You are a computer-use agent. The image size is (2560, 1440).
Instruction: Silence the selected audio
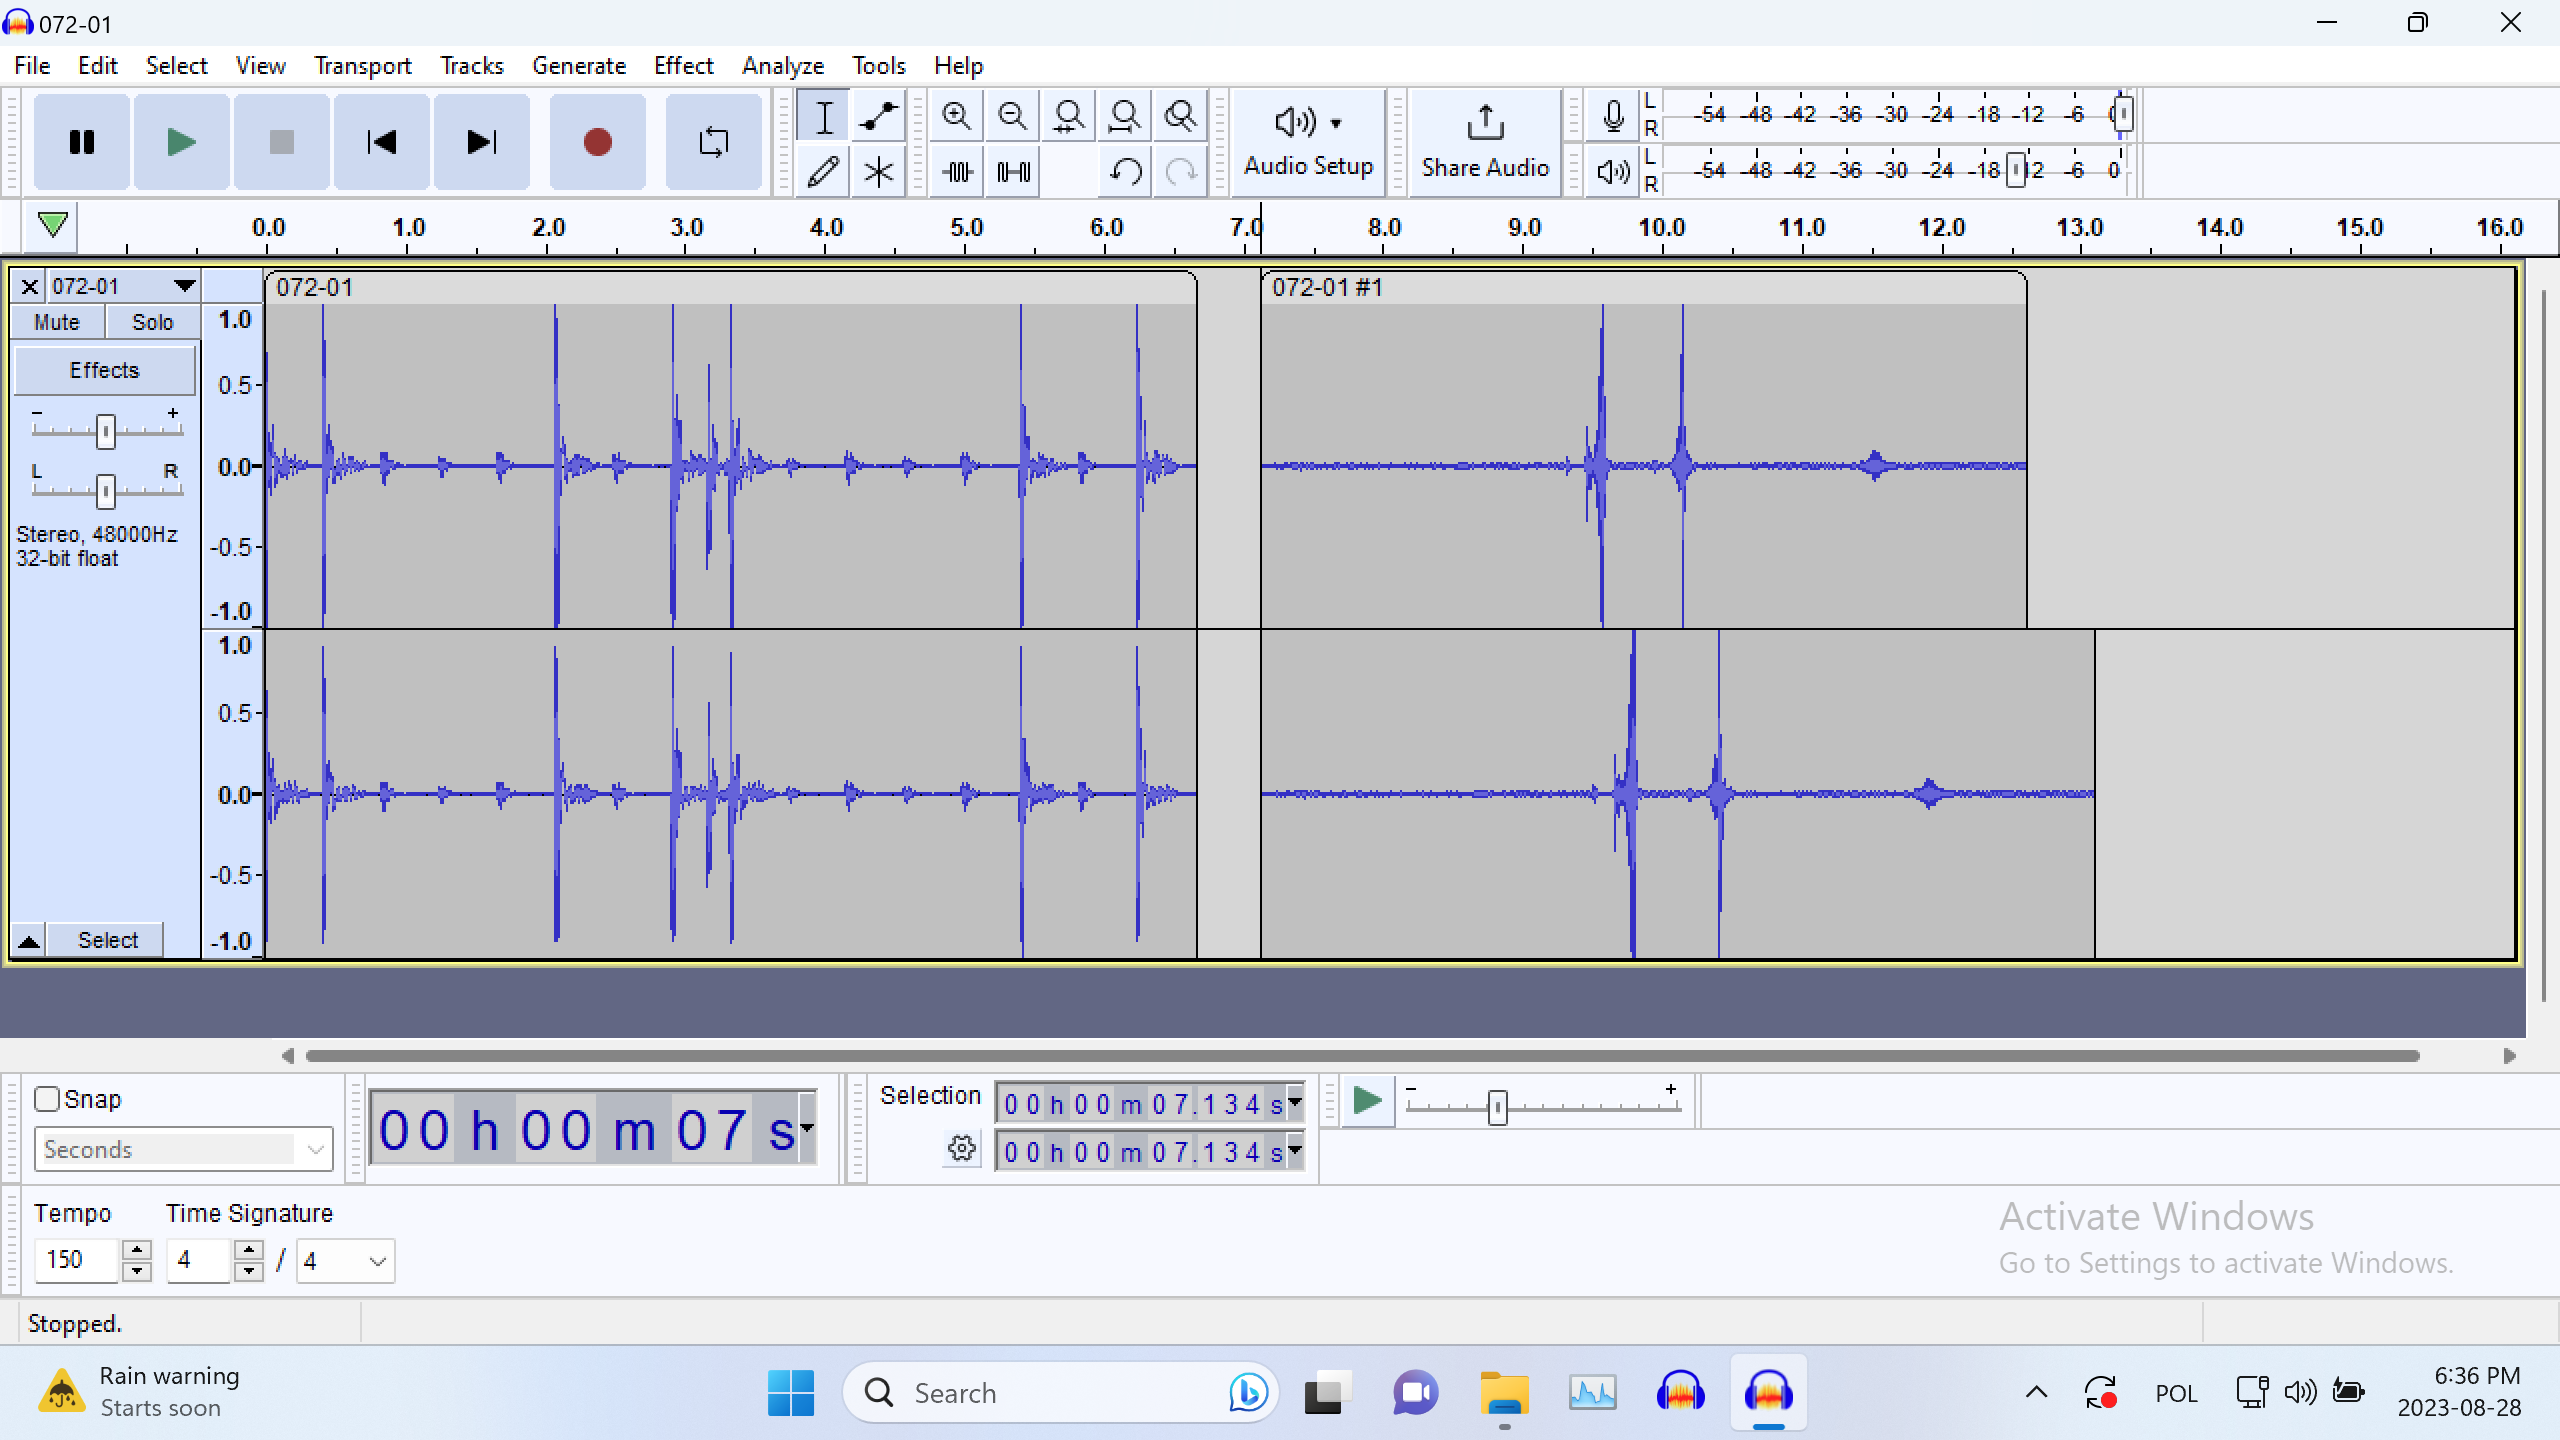(1011, 171)
